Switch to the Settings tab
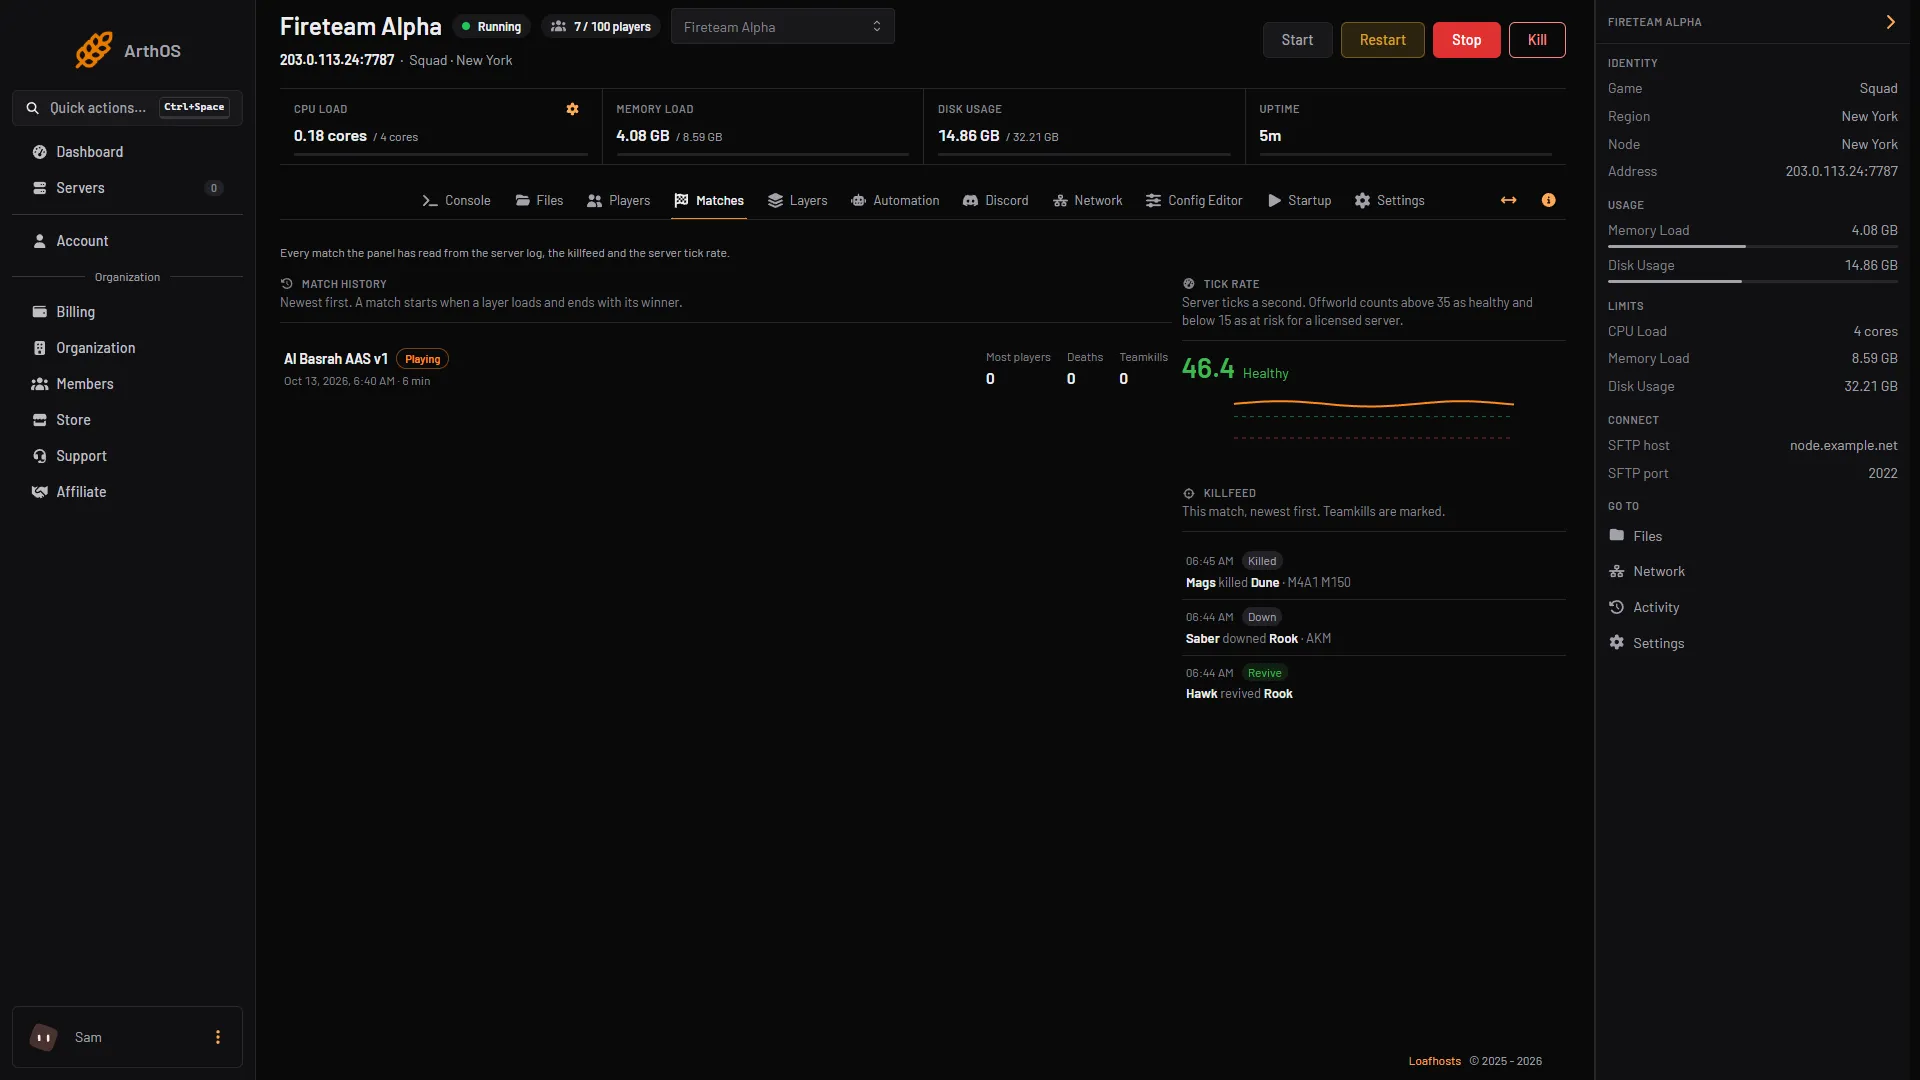This screenshot has width=1920, height=1080. point(1389,200)
